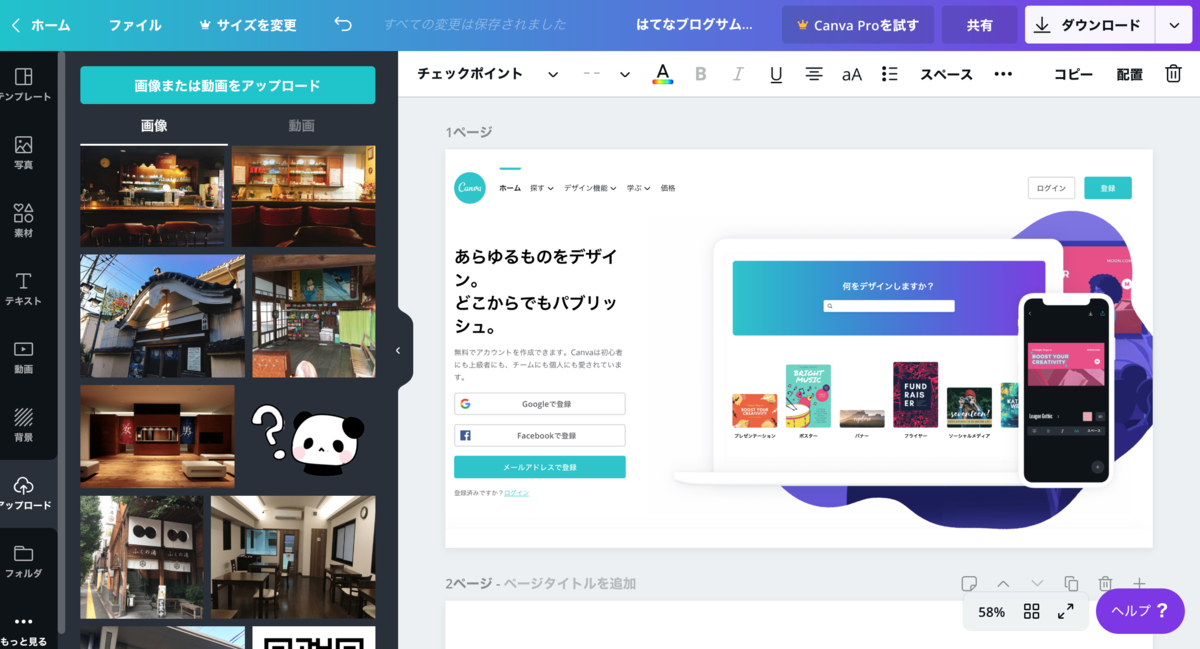Switch to the 画像 tab
1200x649 pixels.
click(x=154, y=126)
